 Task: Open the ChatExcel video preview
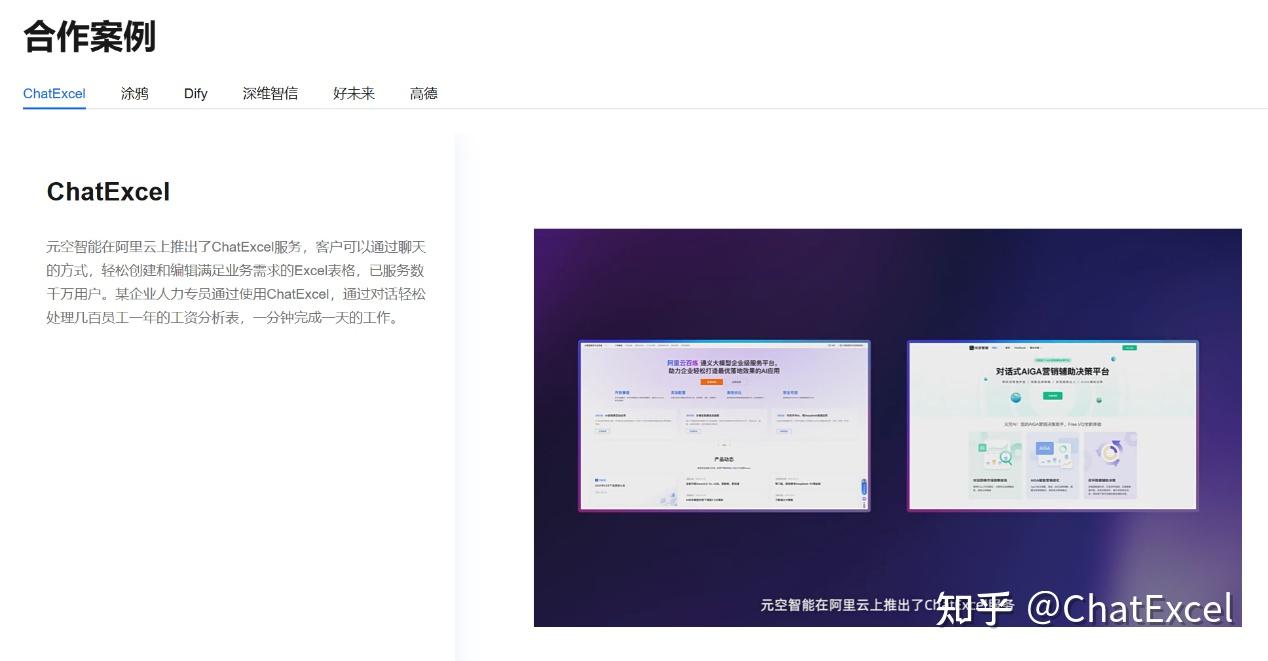(x=887, y=428)
